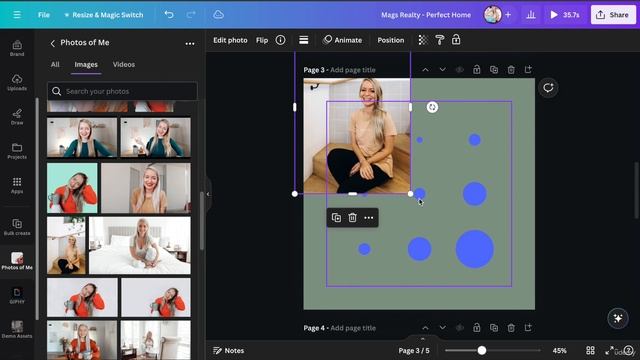Move Page 4 down with the chevron
The height and width of the screenshot is (360, 640).
(x=442, y=328)
